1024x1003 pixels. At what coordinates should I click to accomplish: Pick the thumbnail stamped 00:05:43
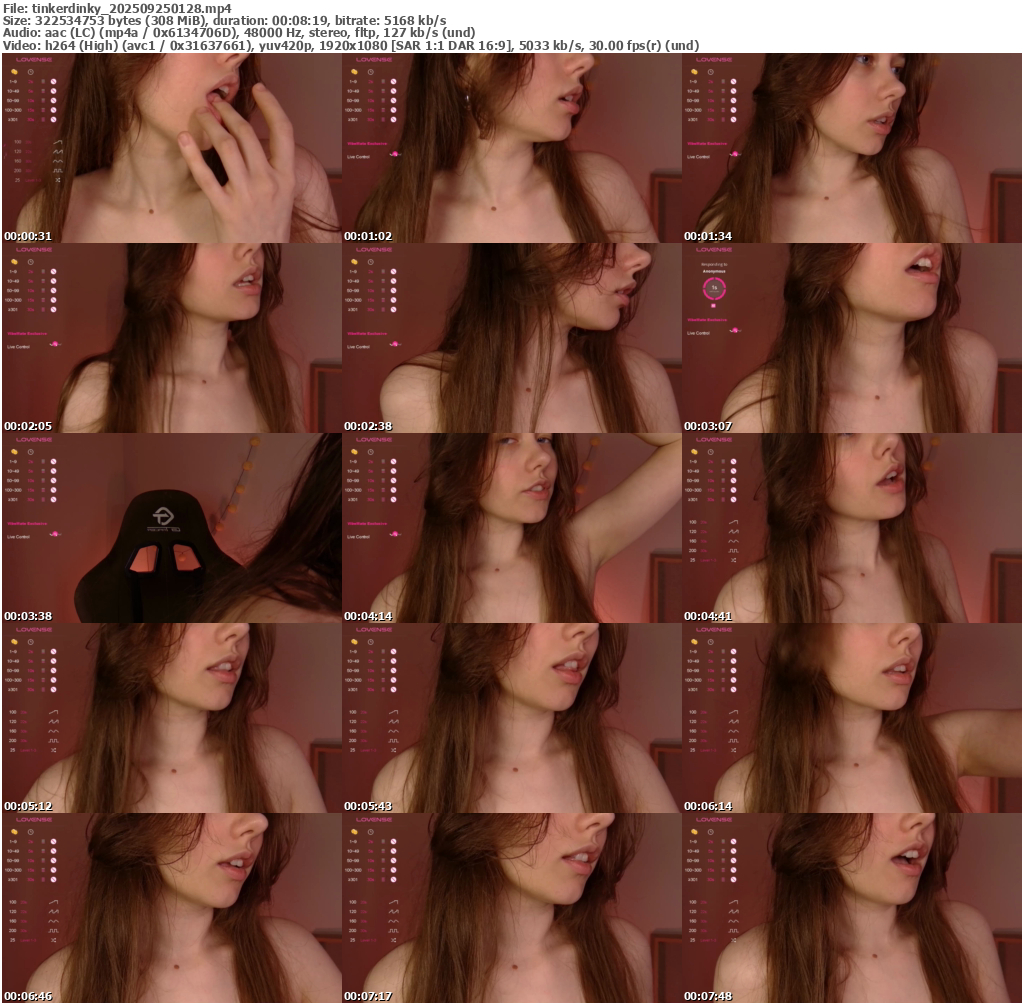coord(512,718)
